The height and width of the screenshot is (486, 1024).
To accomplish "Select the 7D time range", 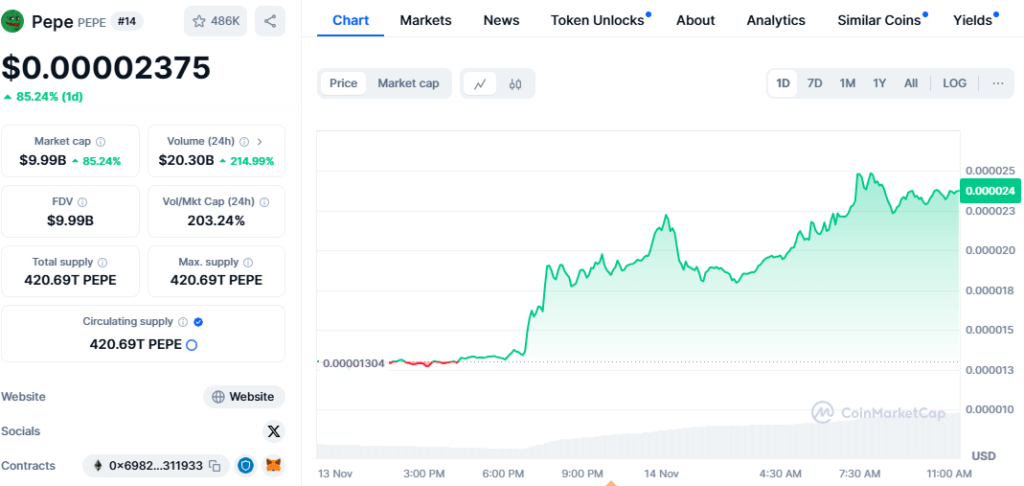I will coord(815,84).
